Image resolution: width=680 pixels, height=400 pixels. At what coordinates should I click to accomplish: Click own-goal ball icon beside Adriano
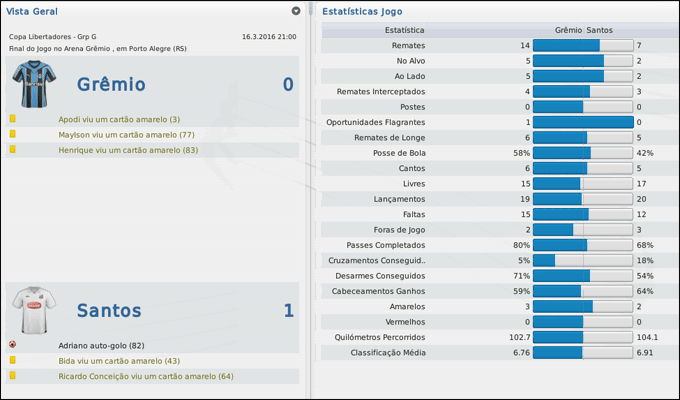pos(13,344)
